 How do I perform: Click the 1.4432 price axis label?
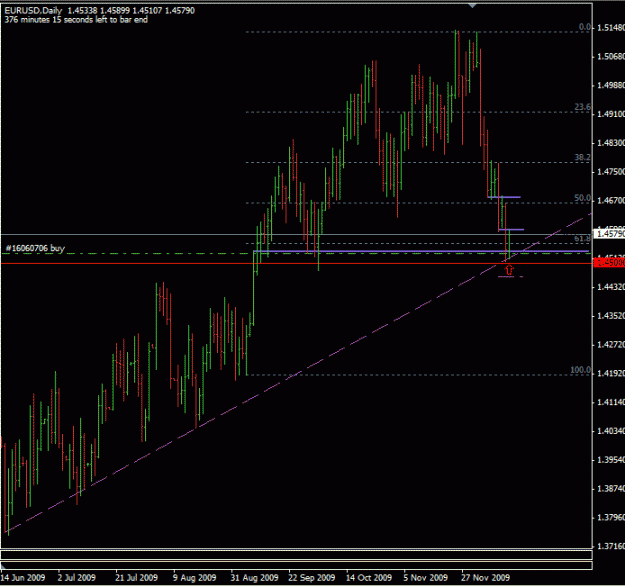[610, 287]
